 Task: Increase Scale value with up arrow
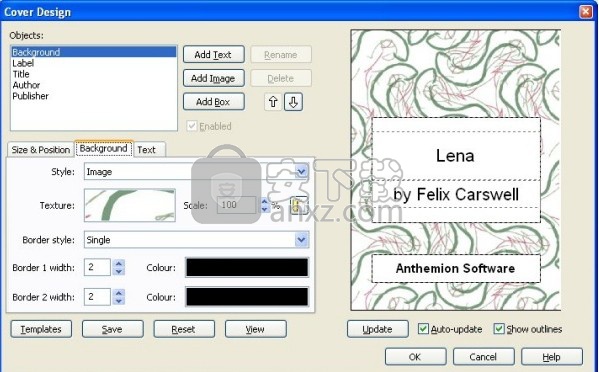(264, 201)
